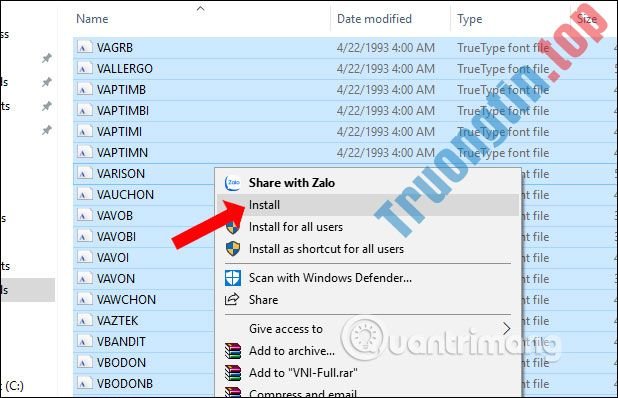Select the Share menu entry
This screenshot has height=398, width=618.
[x=263, y=300]
